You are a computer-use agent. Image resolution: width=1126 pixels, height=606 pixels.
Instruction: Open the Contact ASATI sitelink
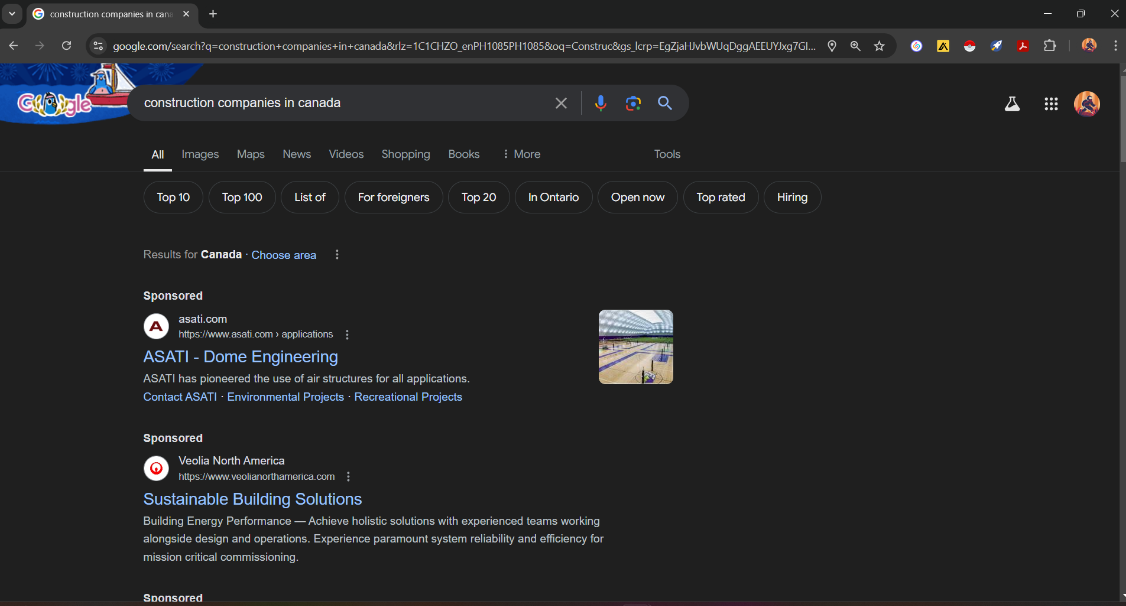coord(180,397)
